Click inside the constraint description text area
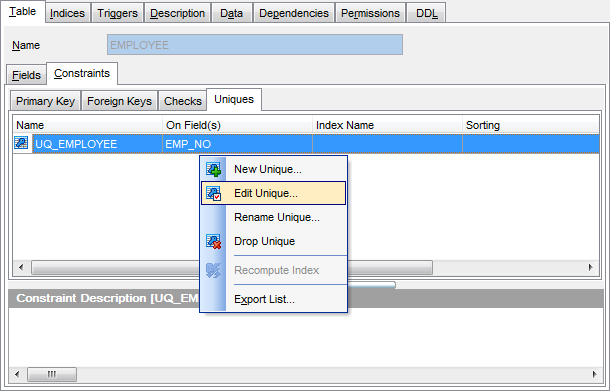Screen dimensions: 610x391 [306, 337]
